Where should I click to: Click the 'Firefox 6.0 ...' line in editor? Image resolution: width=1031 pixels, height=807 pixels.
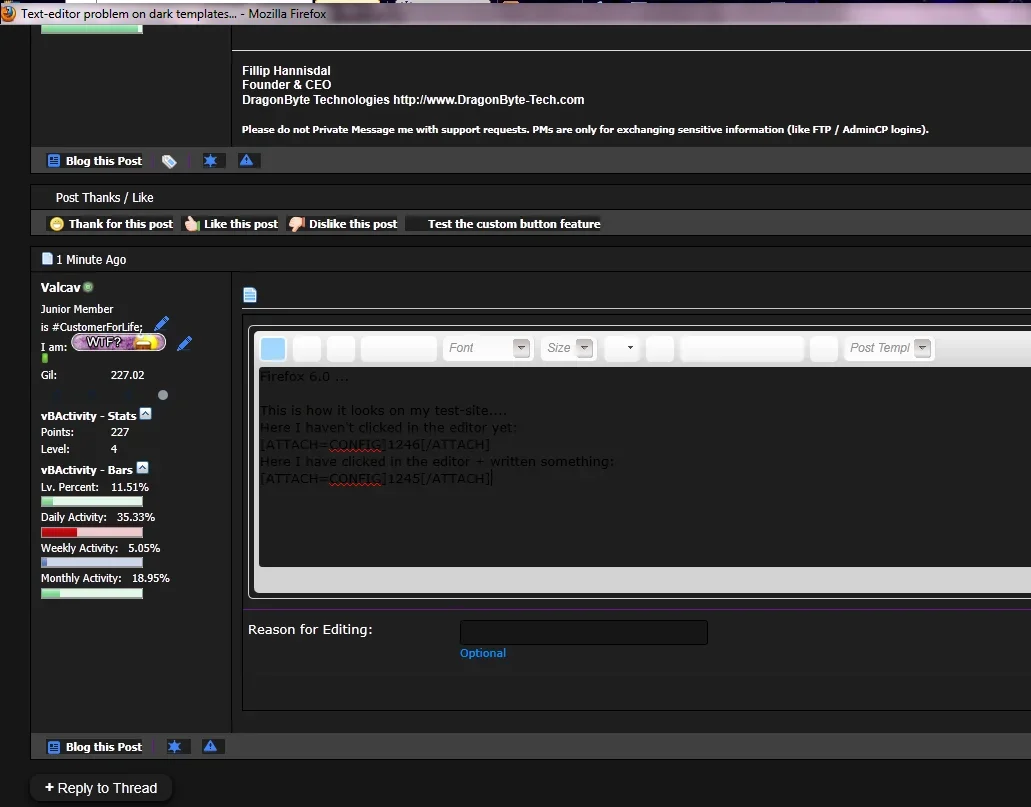[304, 376]
